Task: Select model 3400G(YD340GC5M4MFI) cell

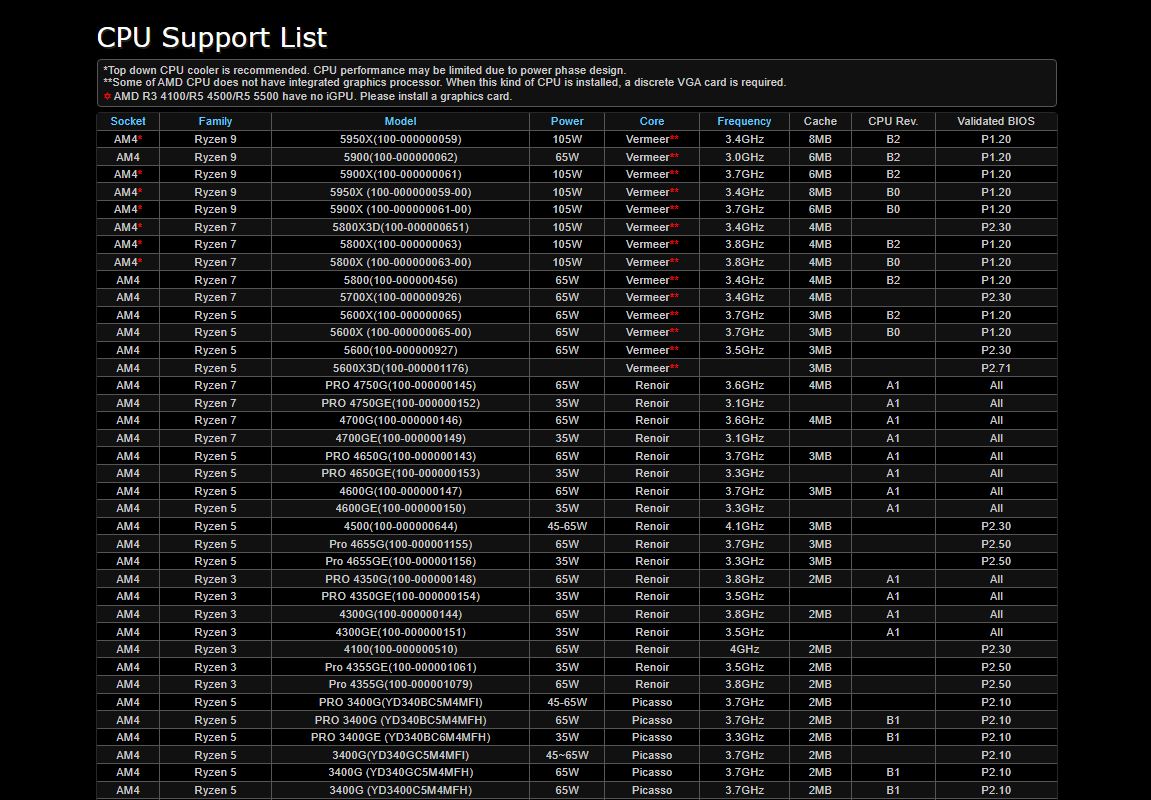Action: click(x=400, y=755)
